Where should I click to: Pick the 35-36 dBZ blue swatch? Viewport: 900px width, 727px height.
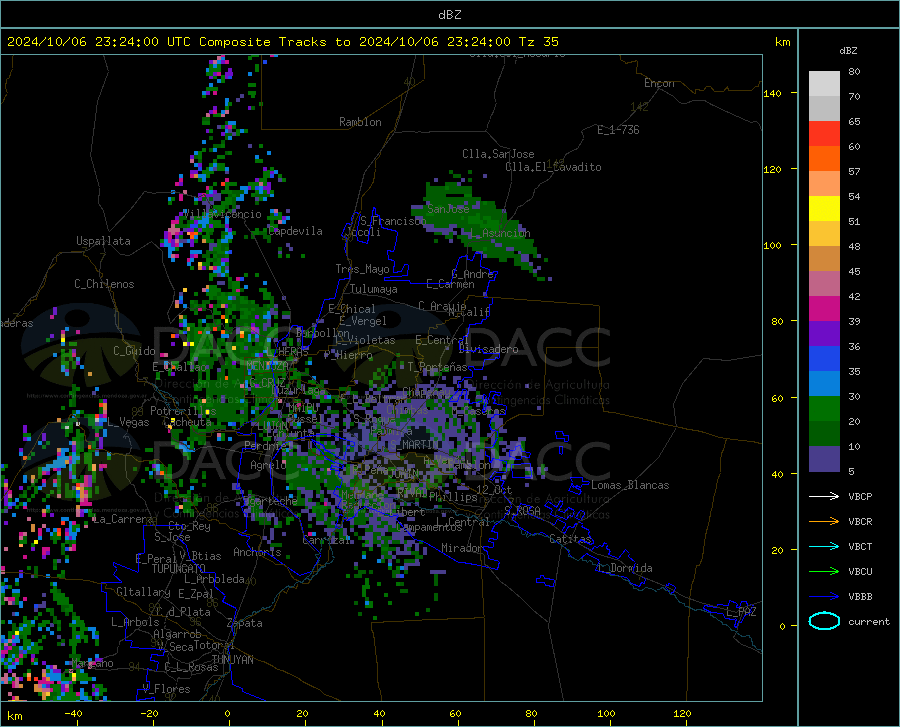(824, 359)
